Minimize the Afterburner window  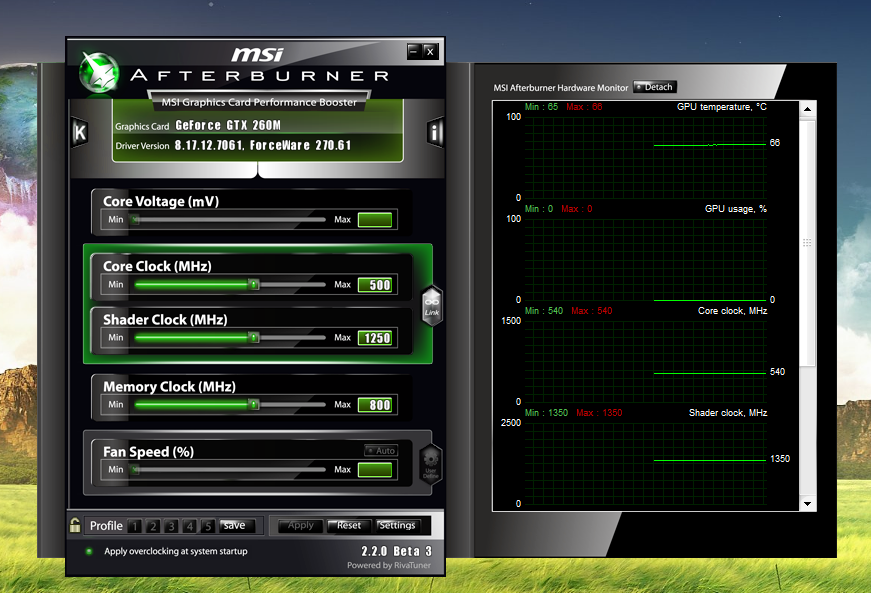[x=414, y=52]
